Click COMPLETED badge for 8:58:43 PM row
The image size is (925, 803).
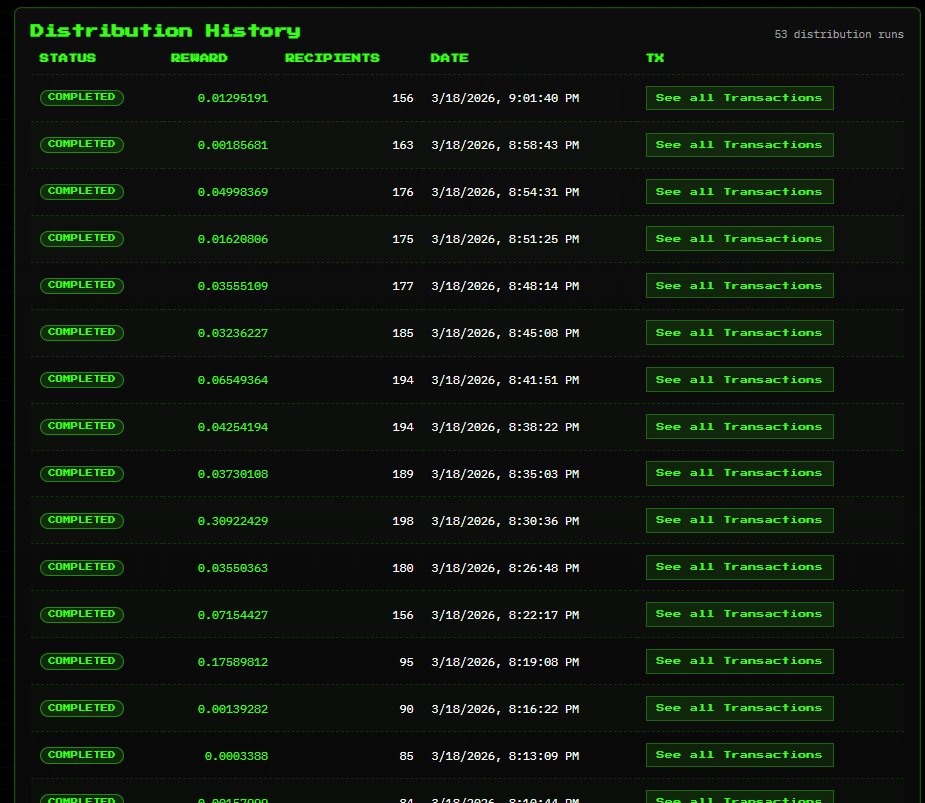[81, 145]
